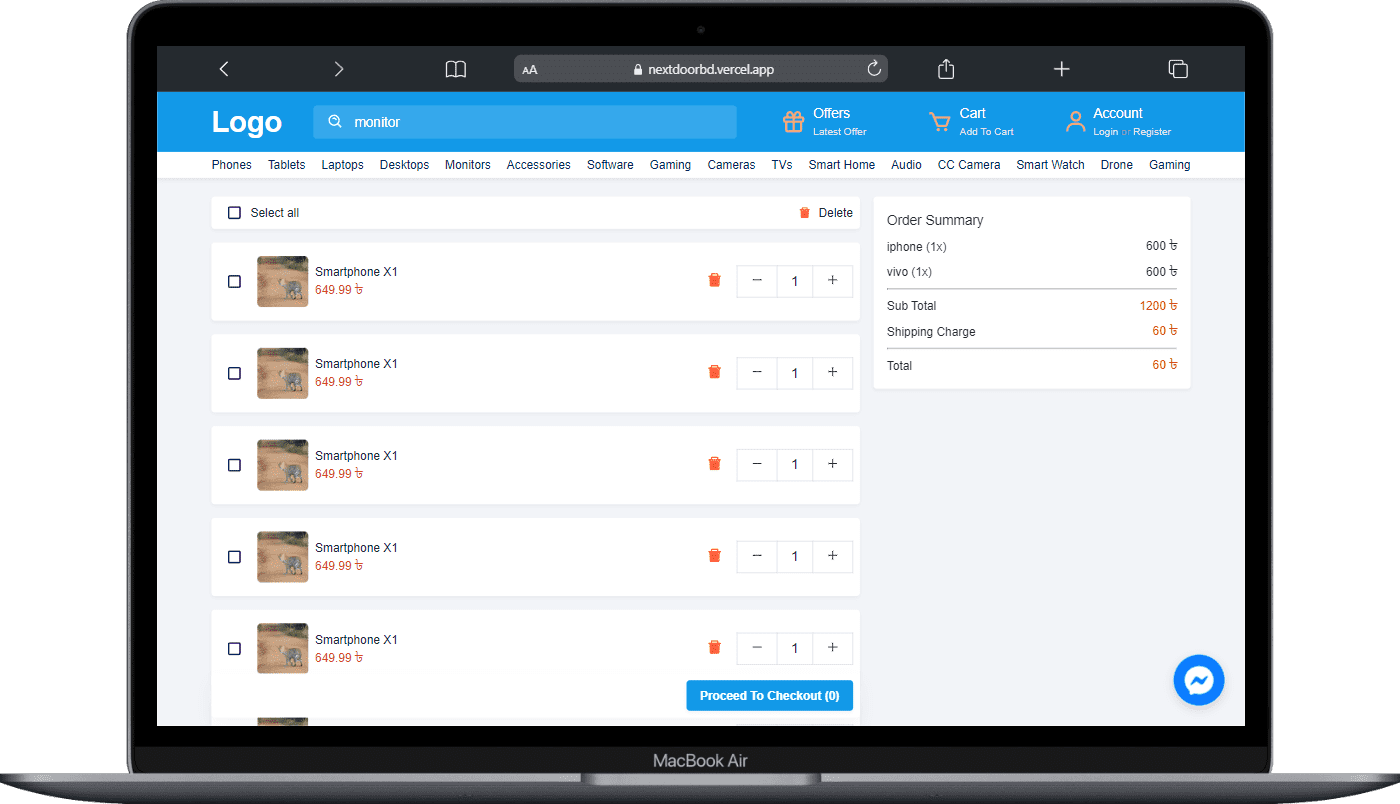Decrease quantity of second cart item
1400x804 pixels.
[x=757, y=373]
